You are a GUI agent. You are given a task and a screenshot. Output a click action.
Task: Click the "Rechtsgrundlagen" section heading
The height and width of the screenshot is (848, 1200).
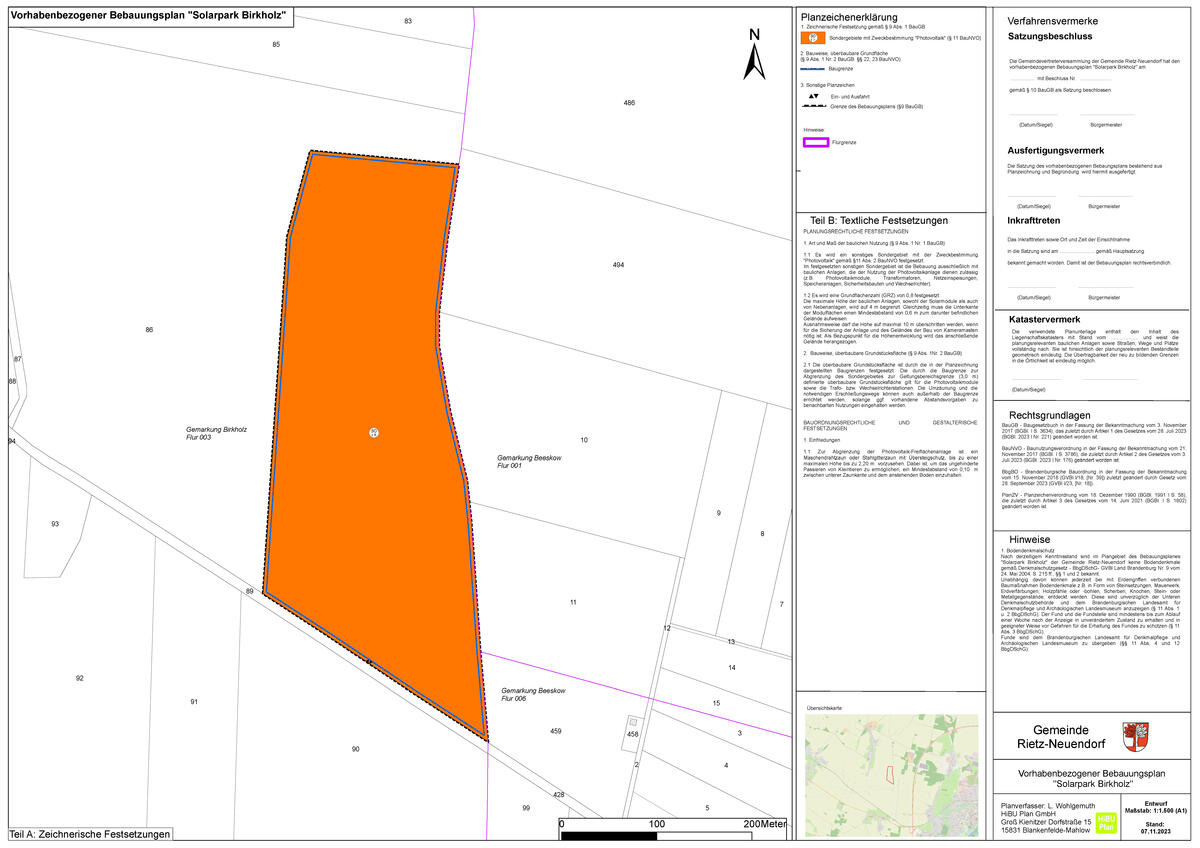pos(1049,415)
